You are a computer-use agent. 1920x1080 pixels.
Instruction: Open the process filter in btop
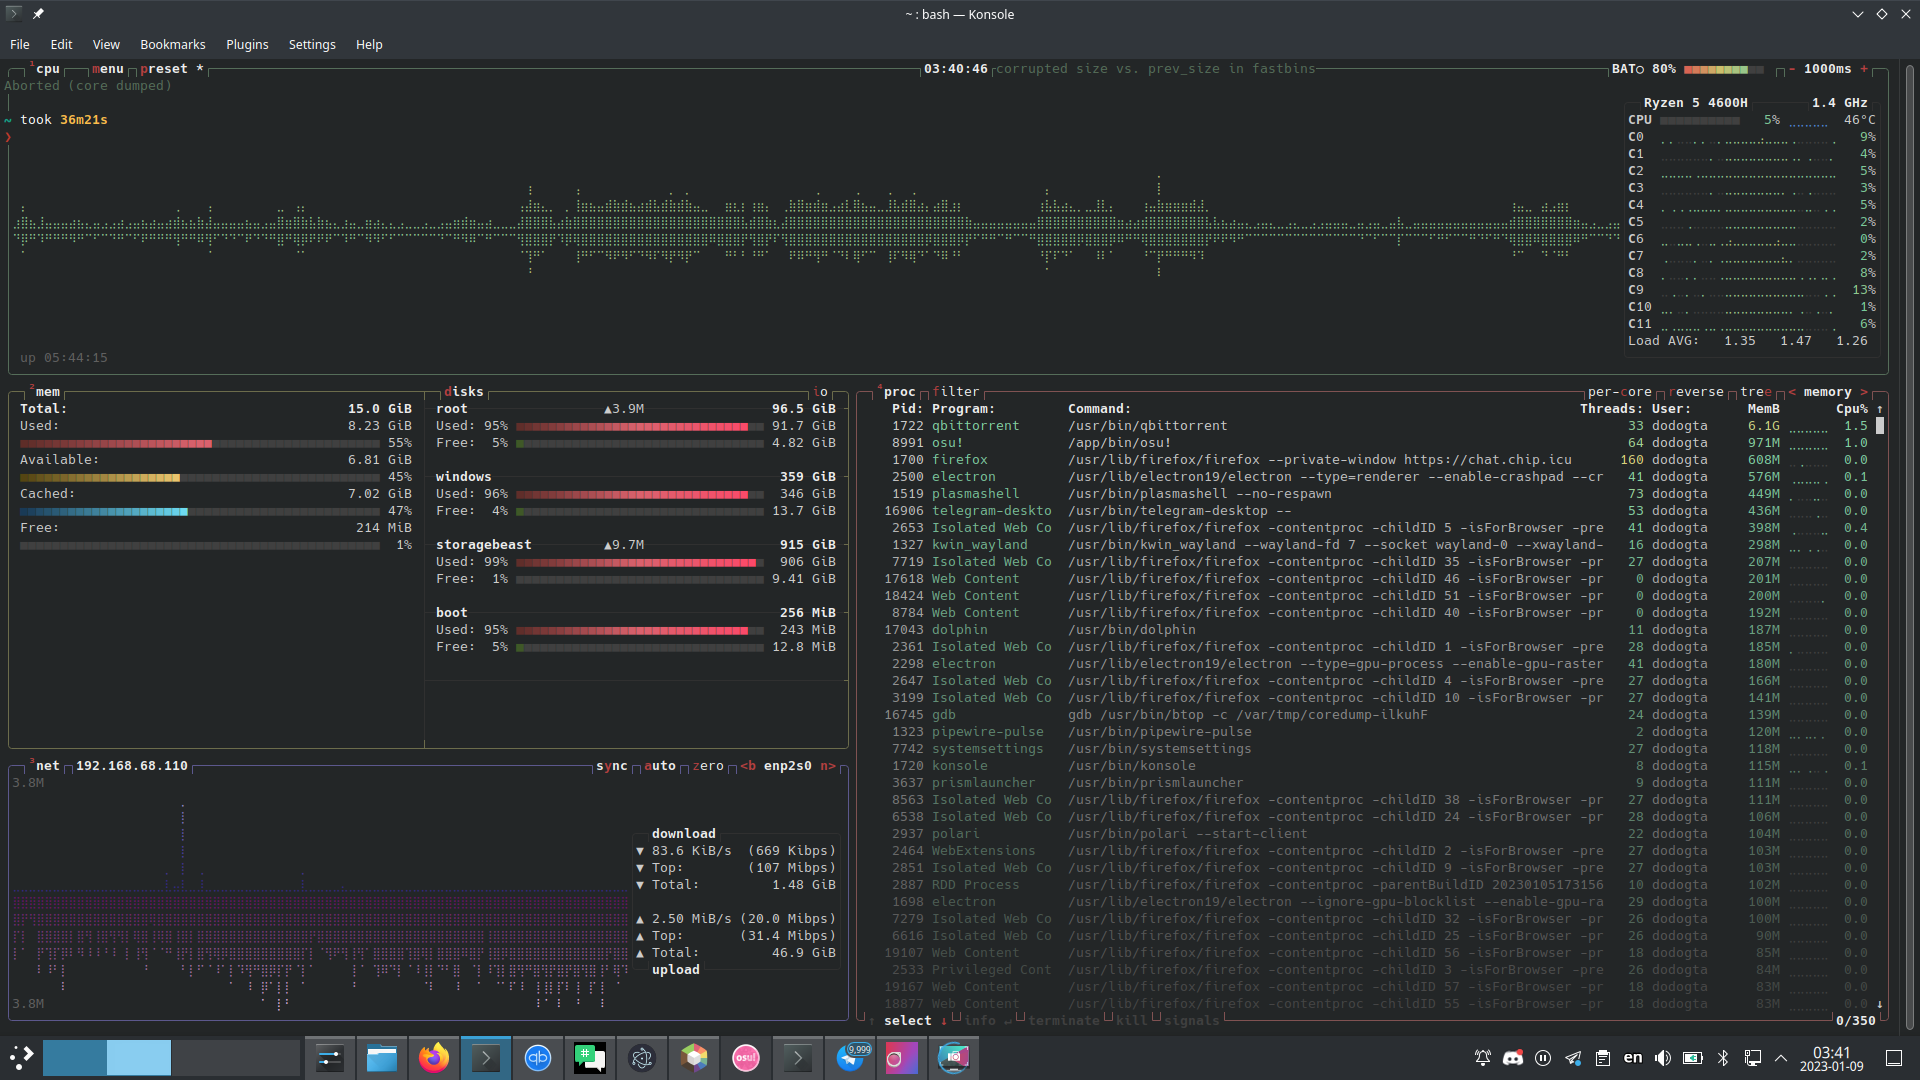(956, 391)
